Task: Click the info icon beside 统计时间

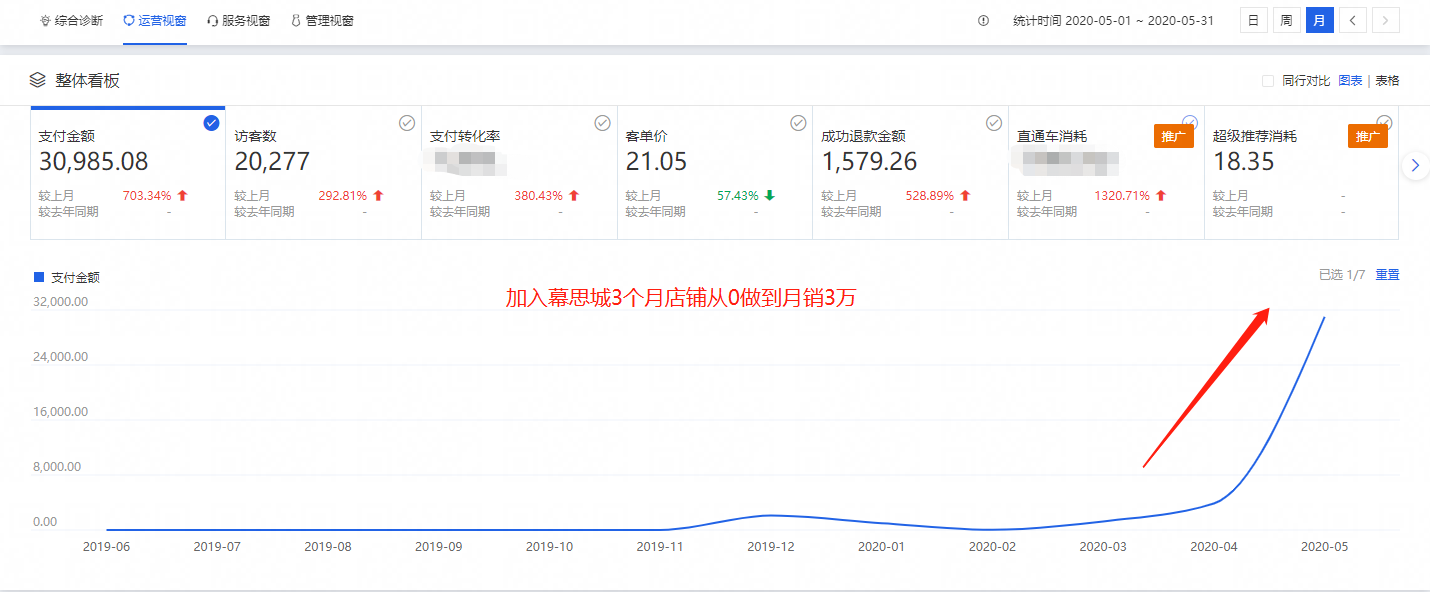Action: (x=983, y=20)
